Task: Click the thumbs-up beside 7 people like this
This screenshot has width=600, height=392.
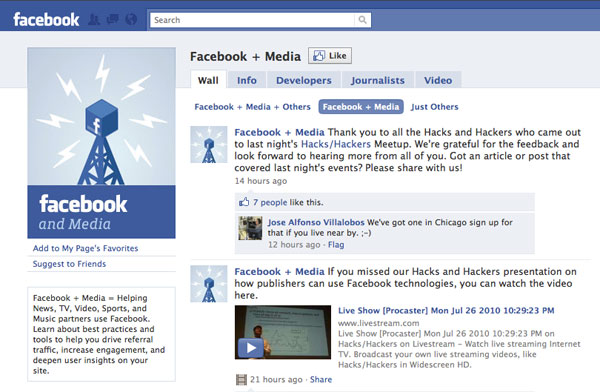Action: 244,202
